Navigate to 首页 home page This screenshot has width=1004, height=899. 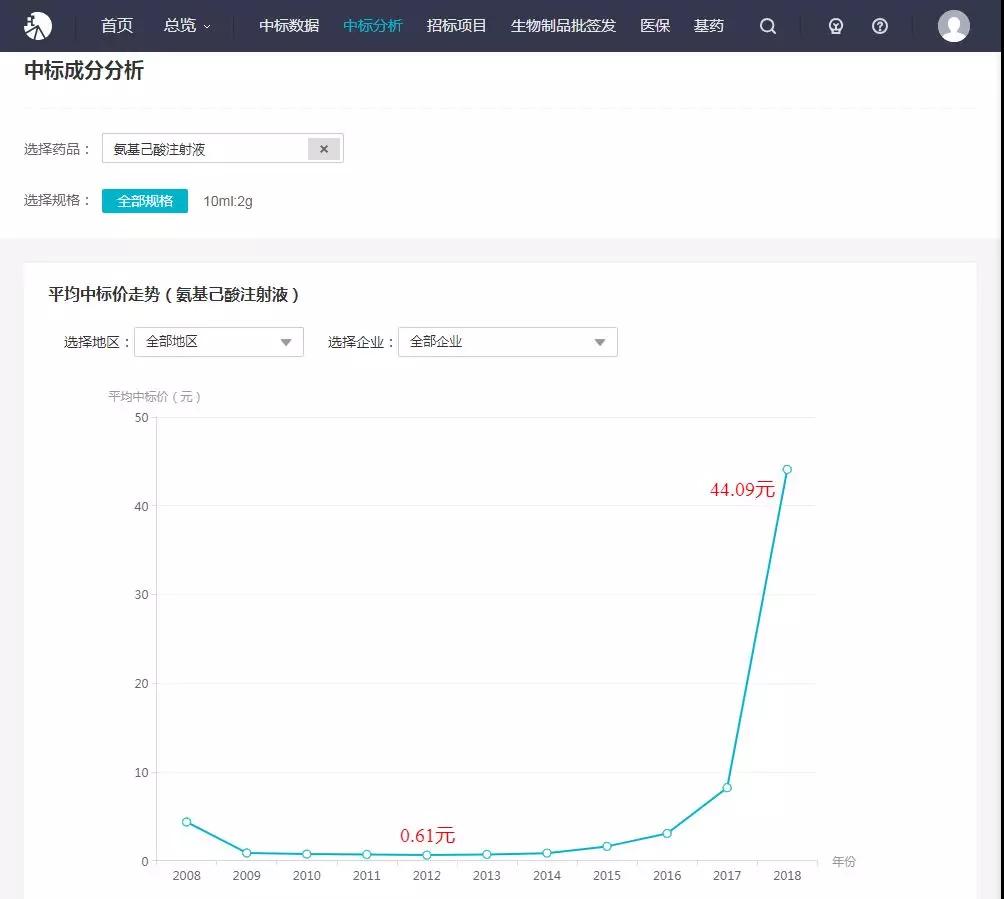point(117,26)
